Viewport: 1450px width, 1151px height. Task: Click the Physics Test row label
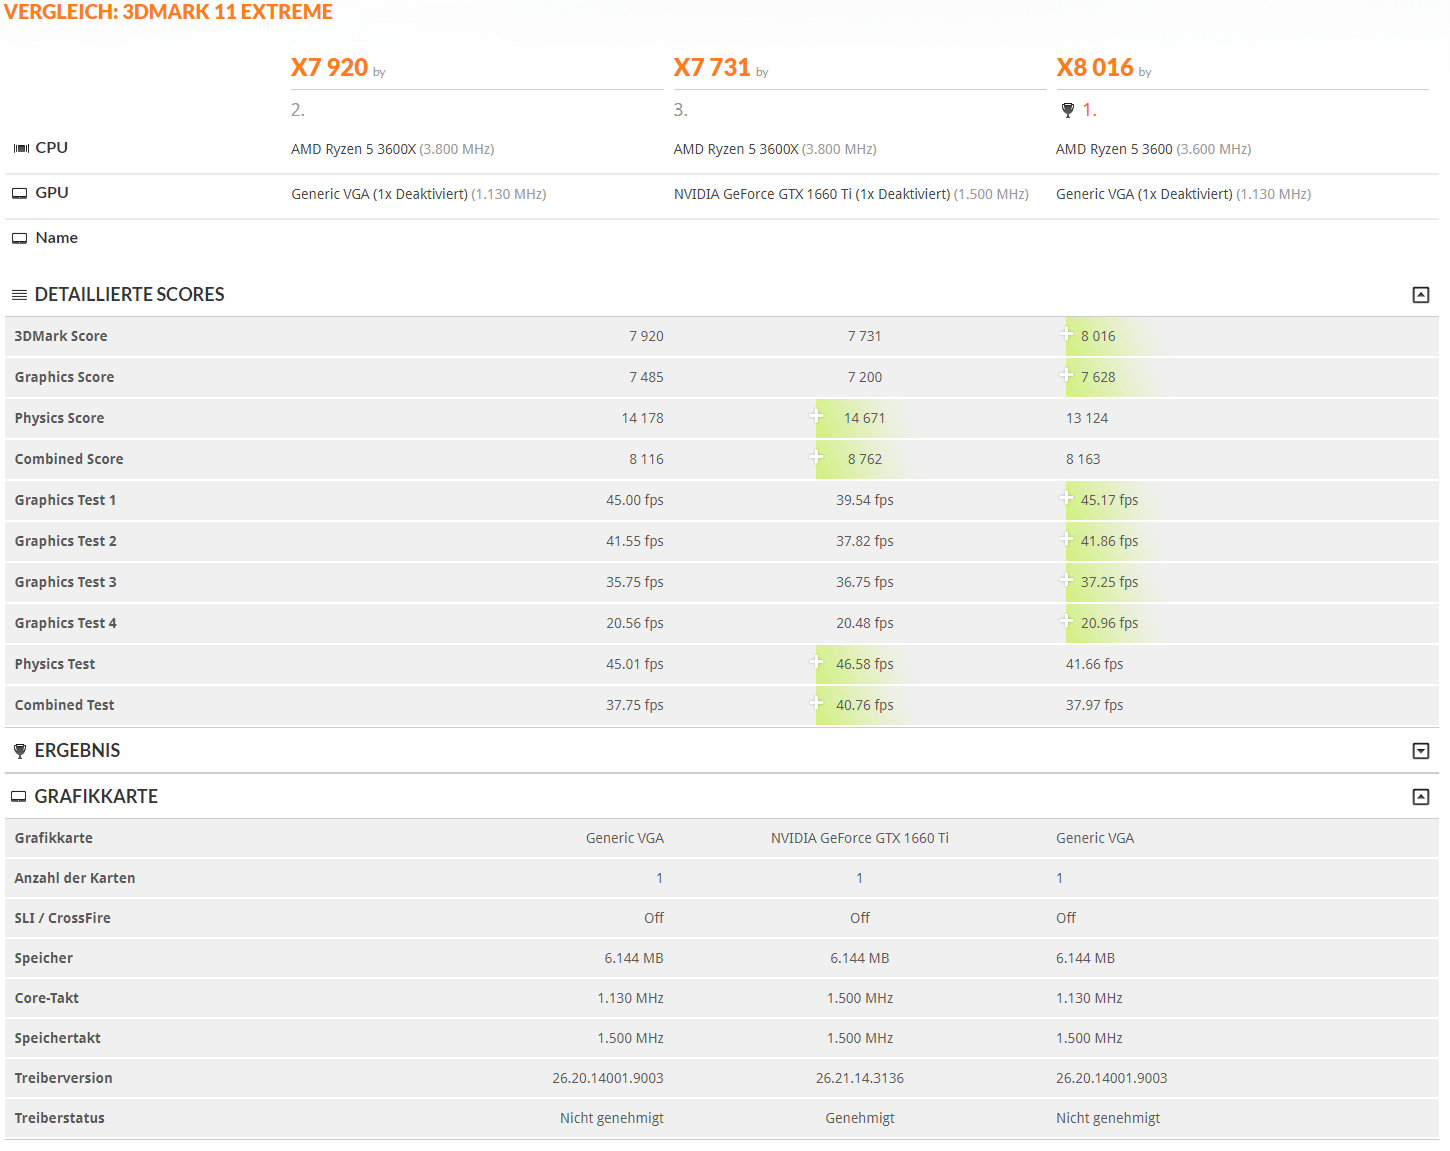(55, 664)
